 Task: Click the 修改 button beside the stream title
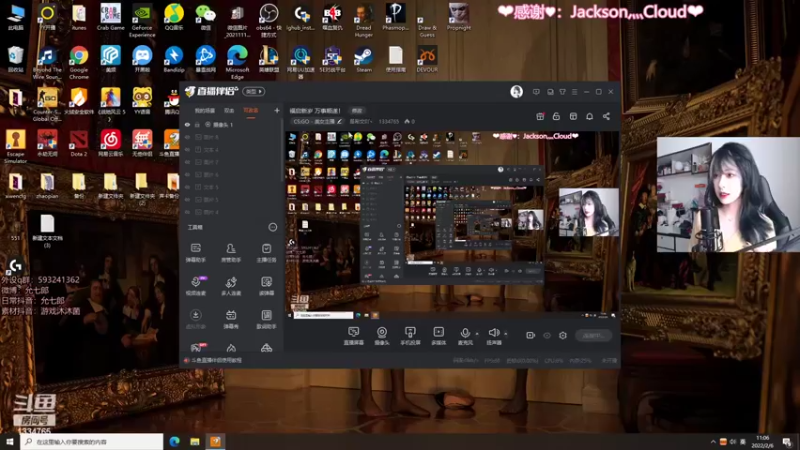coord(357,111)
